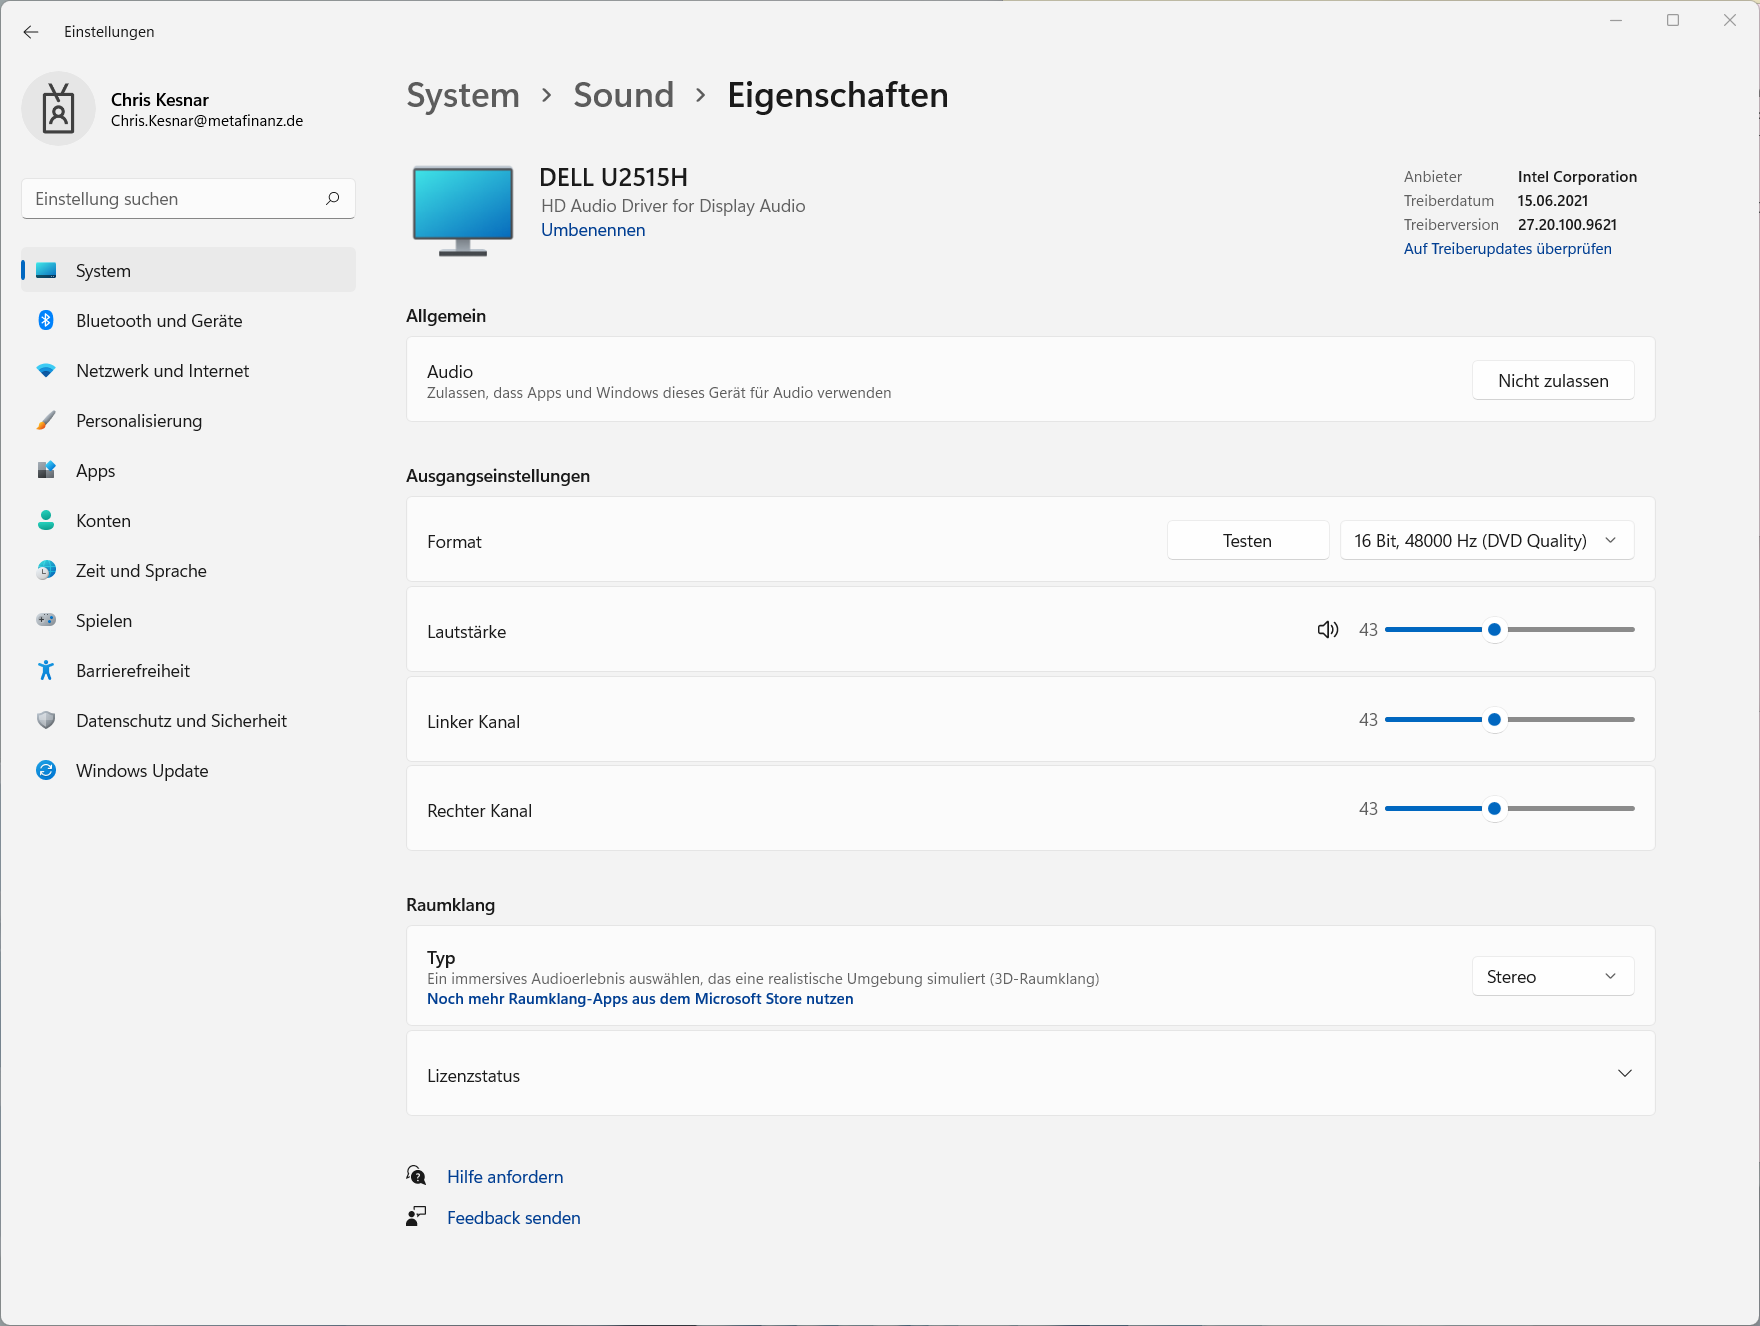Click the Apps icon in sidebar
Screen dimensions: 1760x1326
pos(46,470)
